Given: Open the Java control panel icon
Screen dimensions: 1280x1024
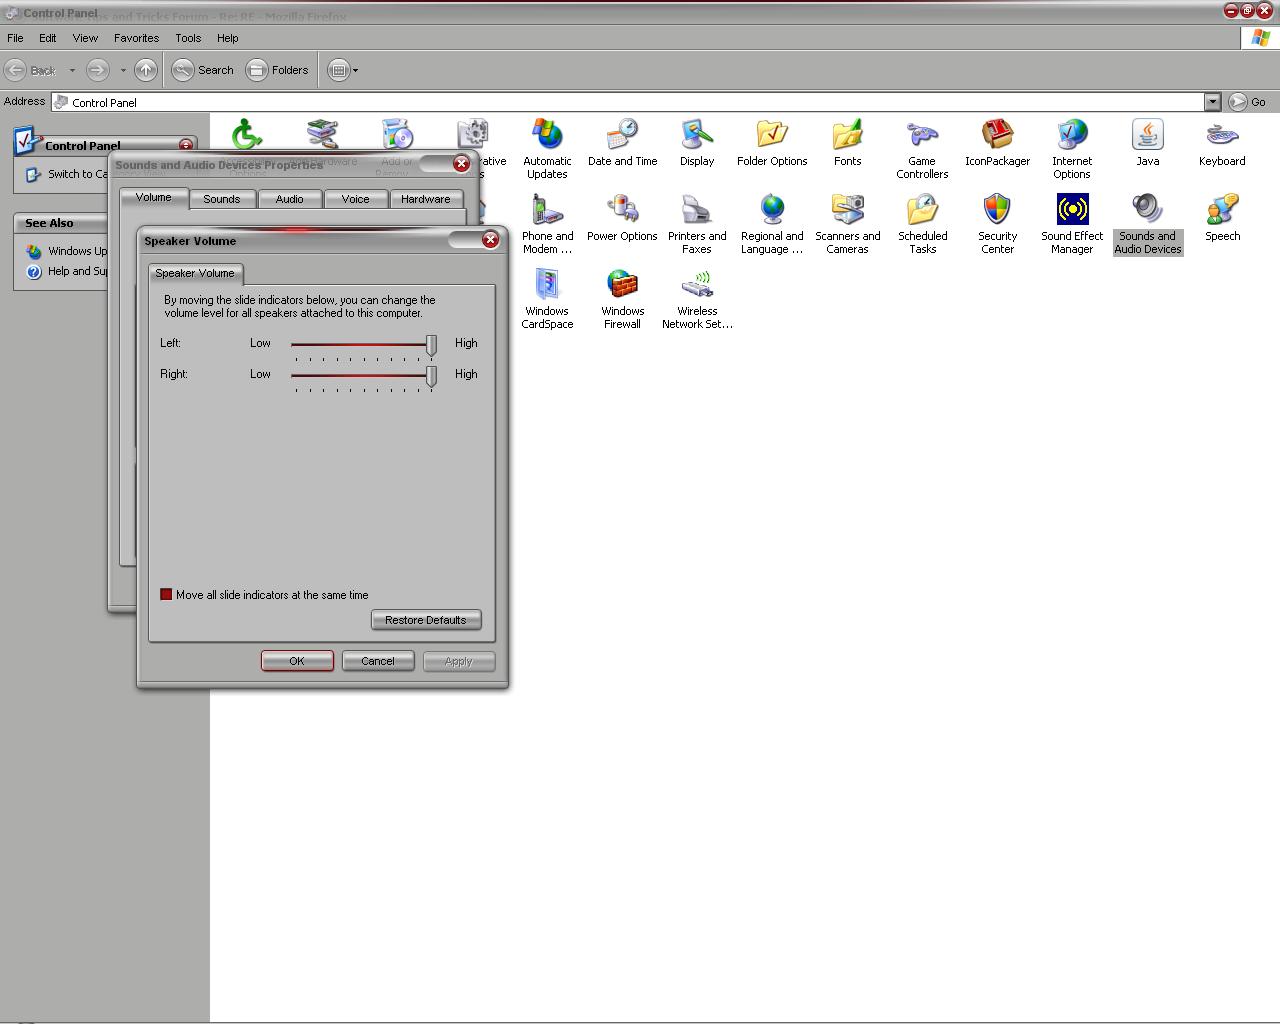Looking at the screenshot, I should coord(1147,142).
